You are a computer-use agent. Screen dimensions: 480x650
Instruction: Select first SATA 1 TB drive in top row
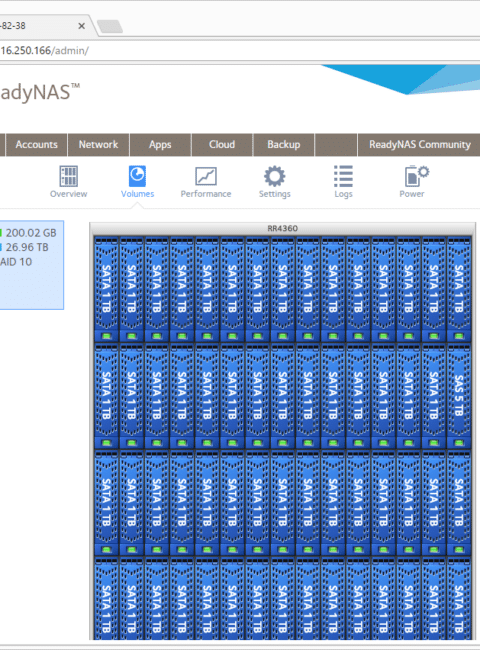coord(107,289)
